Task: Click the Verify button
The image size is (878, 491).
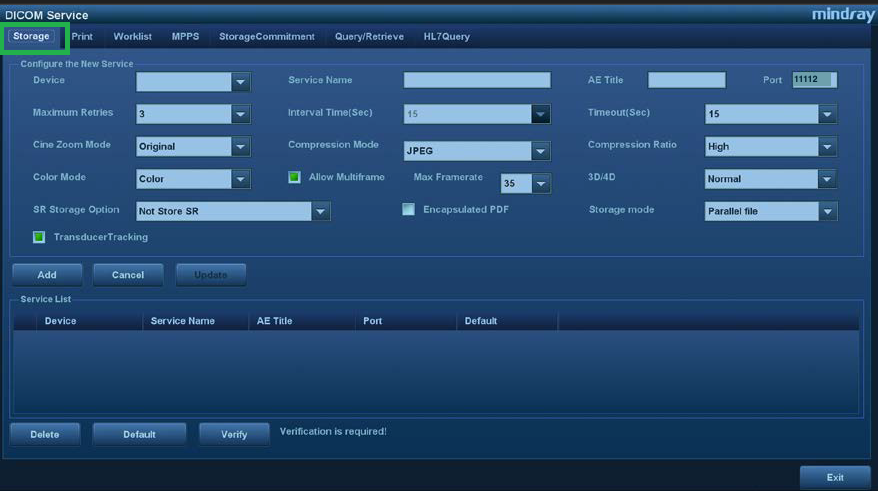Action: click(234, 434)
